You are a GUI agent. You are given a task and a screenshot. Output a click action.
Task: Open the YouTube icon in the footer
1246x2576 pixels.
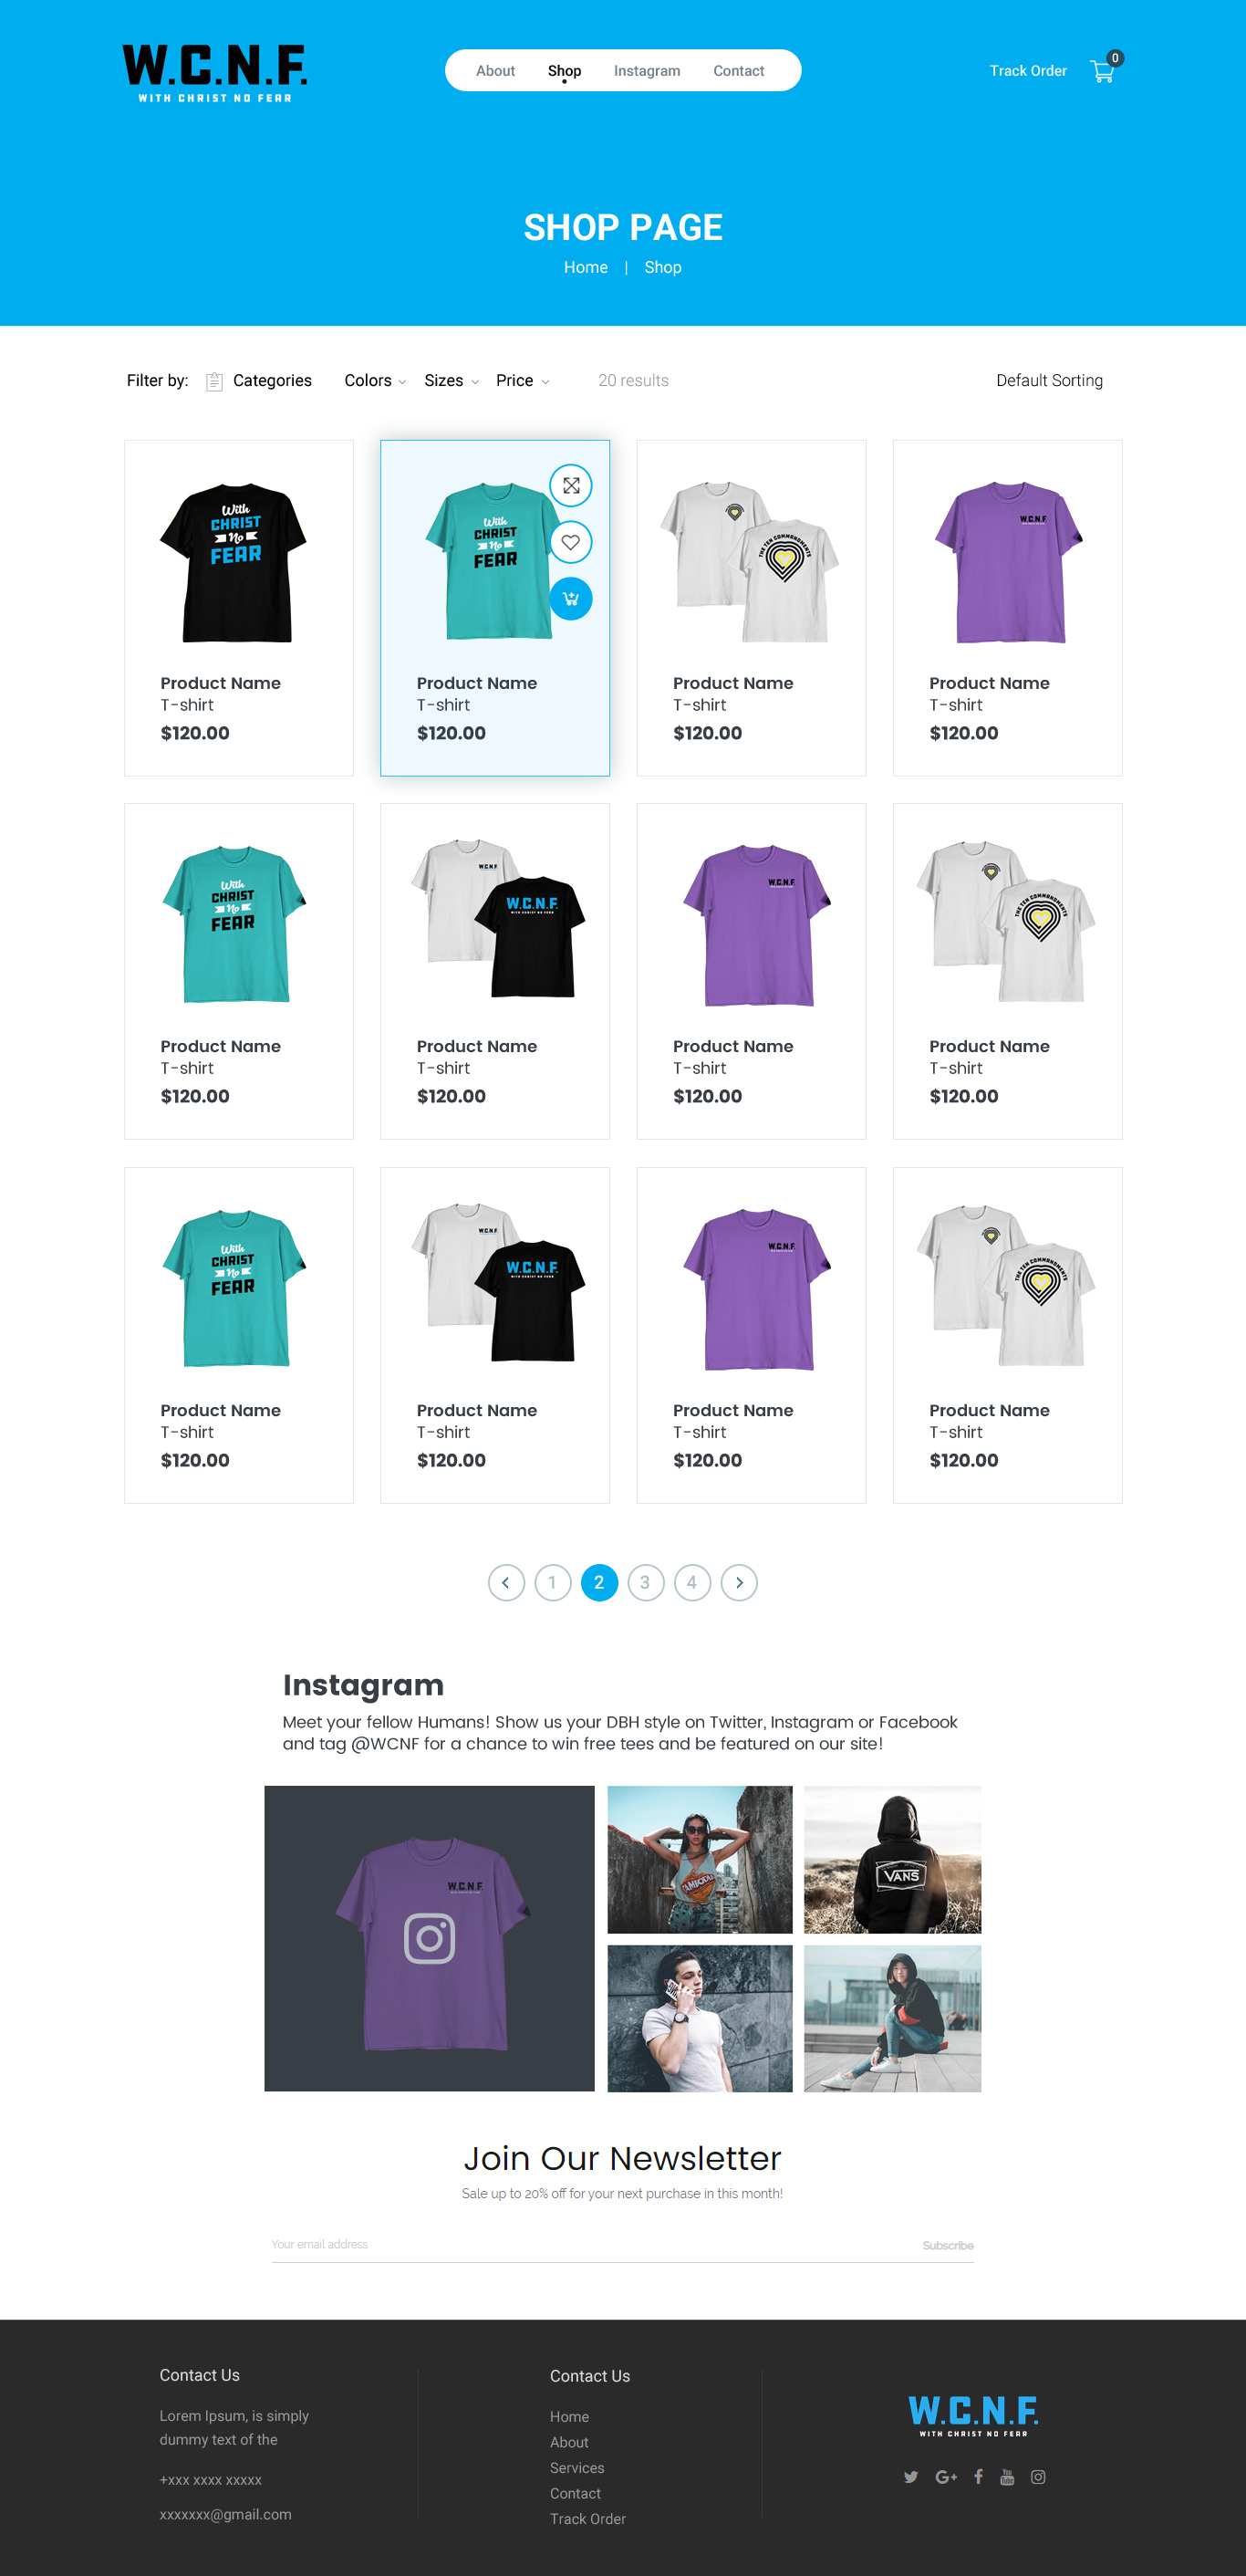click(x=1007, y=2477)
